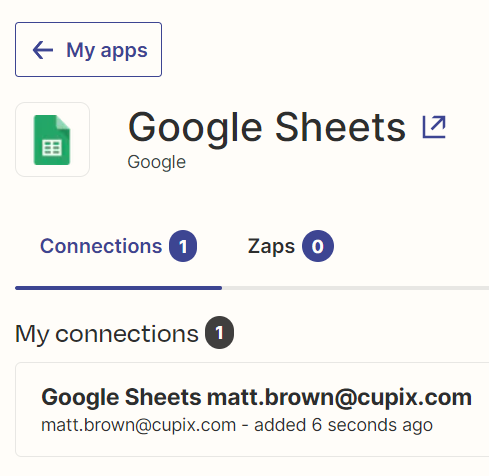The height and width of the screenshot is (476, 489).
Task: Open the Google Sheets external link icon
Action: coord(434,127)
